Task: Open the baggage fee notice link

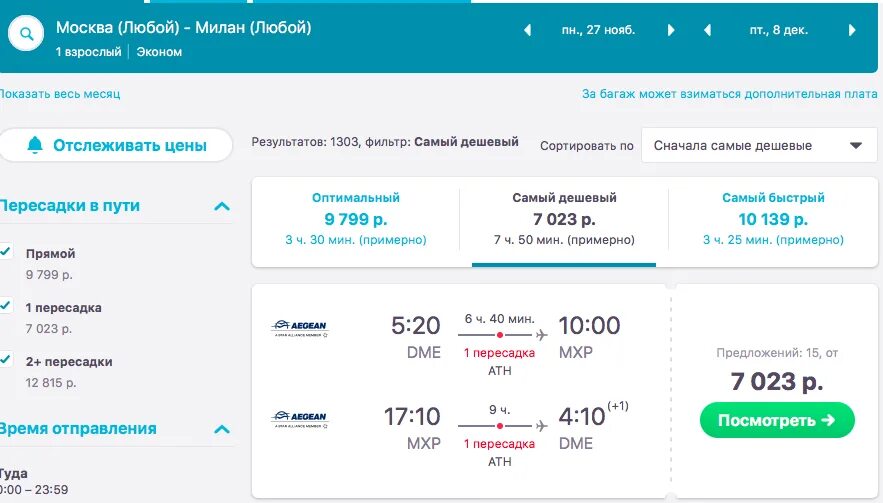Action: click(729, 94)
